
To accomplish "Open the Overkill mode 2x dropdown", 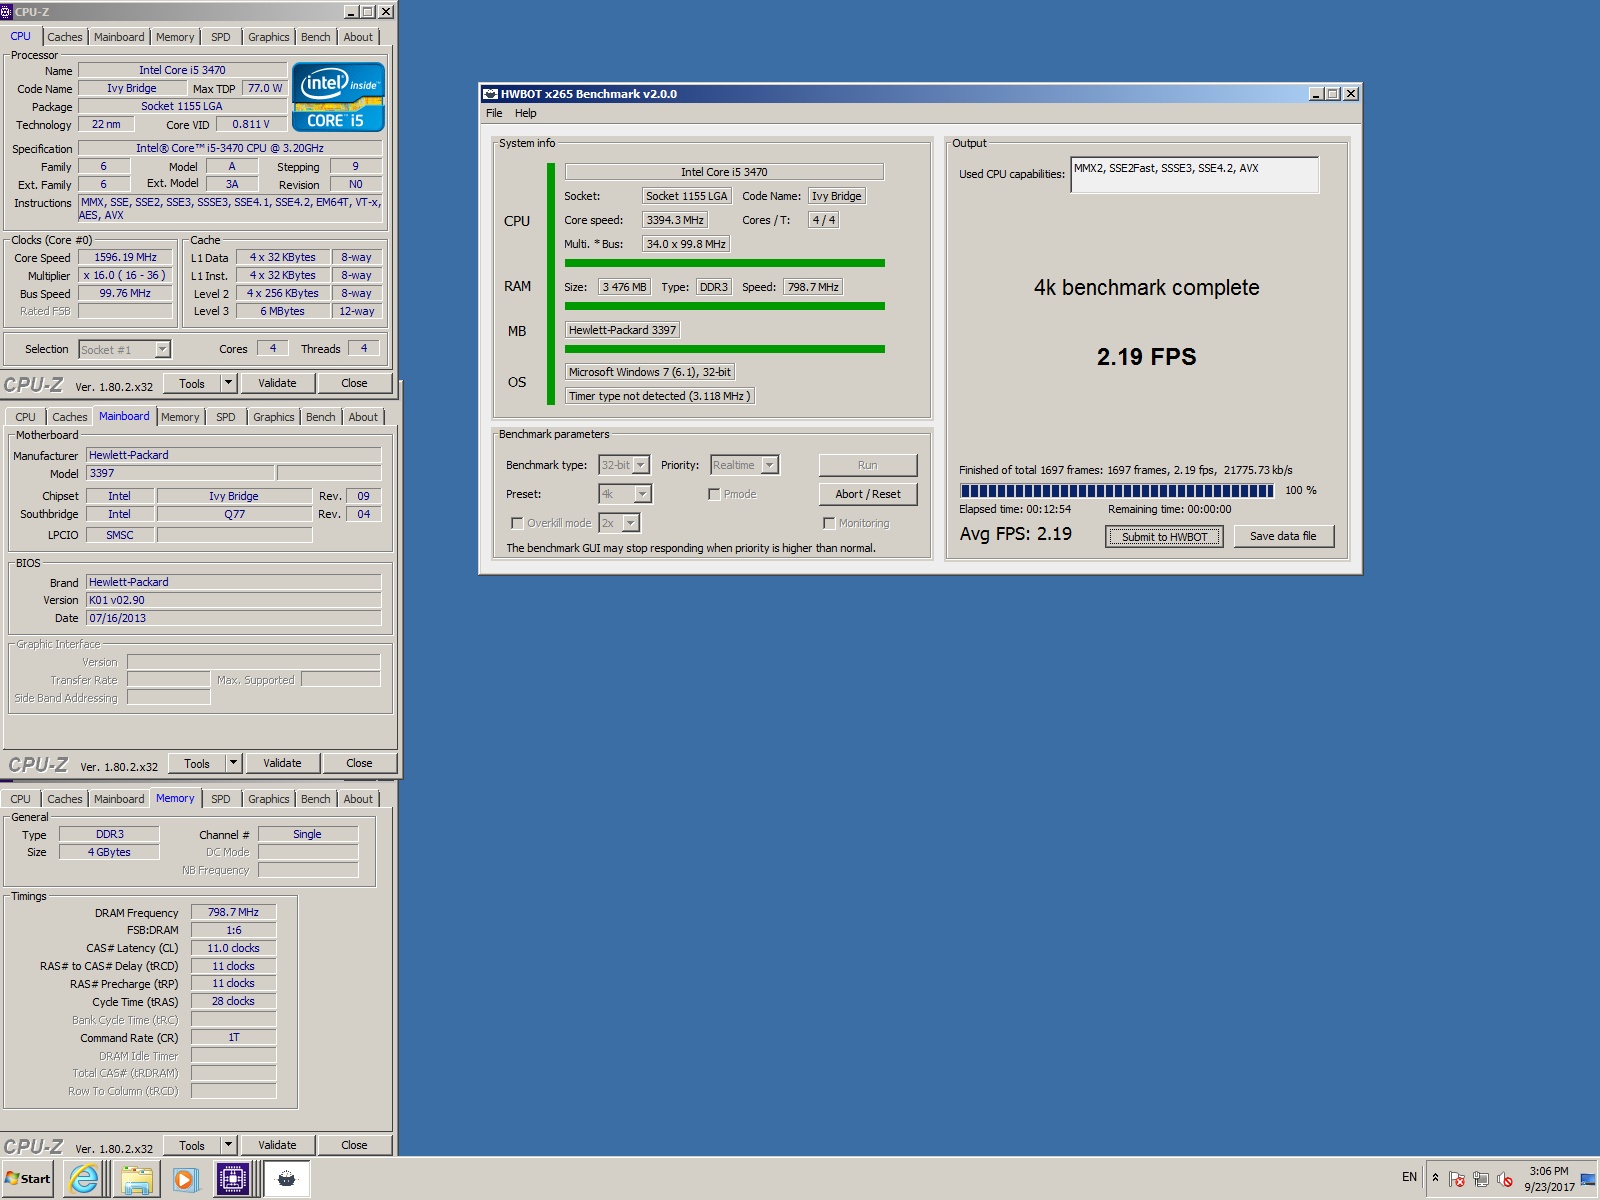I will (630, 523).
